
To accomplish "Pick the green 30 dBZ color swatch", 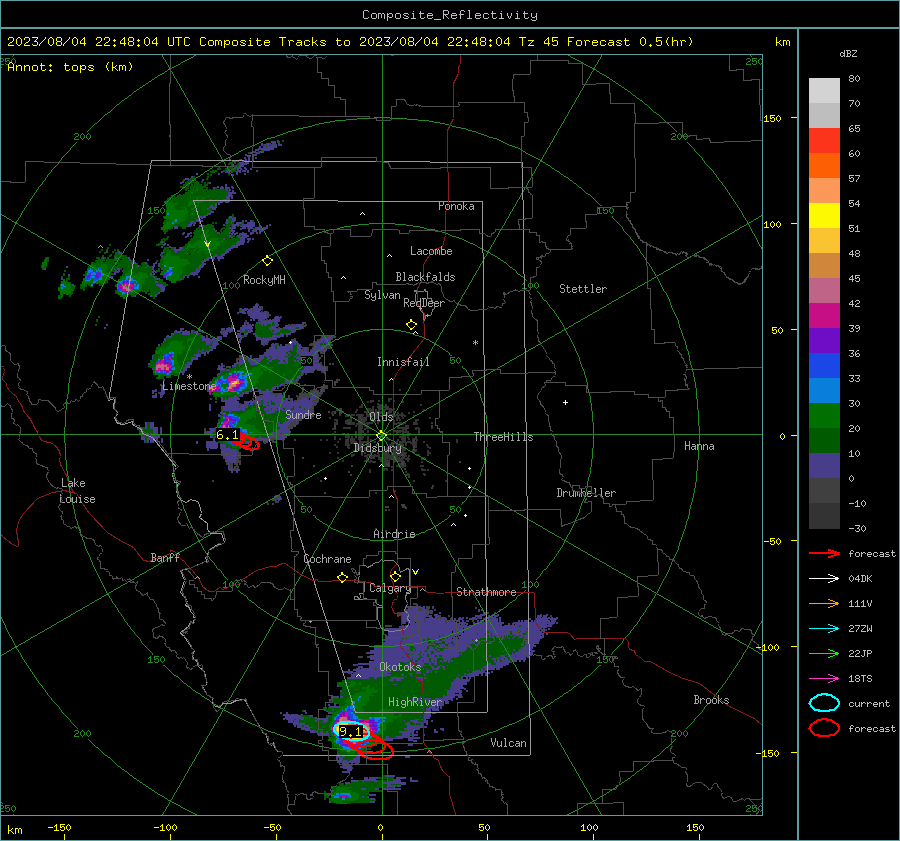I will point(824,415).
